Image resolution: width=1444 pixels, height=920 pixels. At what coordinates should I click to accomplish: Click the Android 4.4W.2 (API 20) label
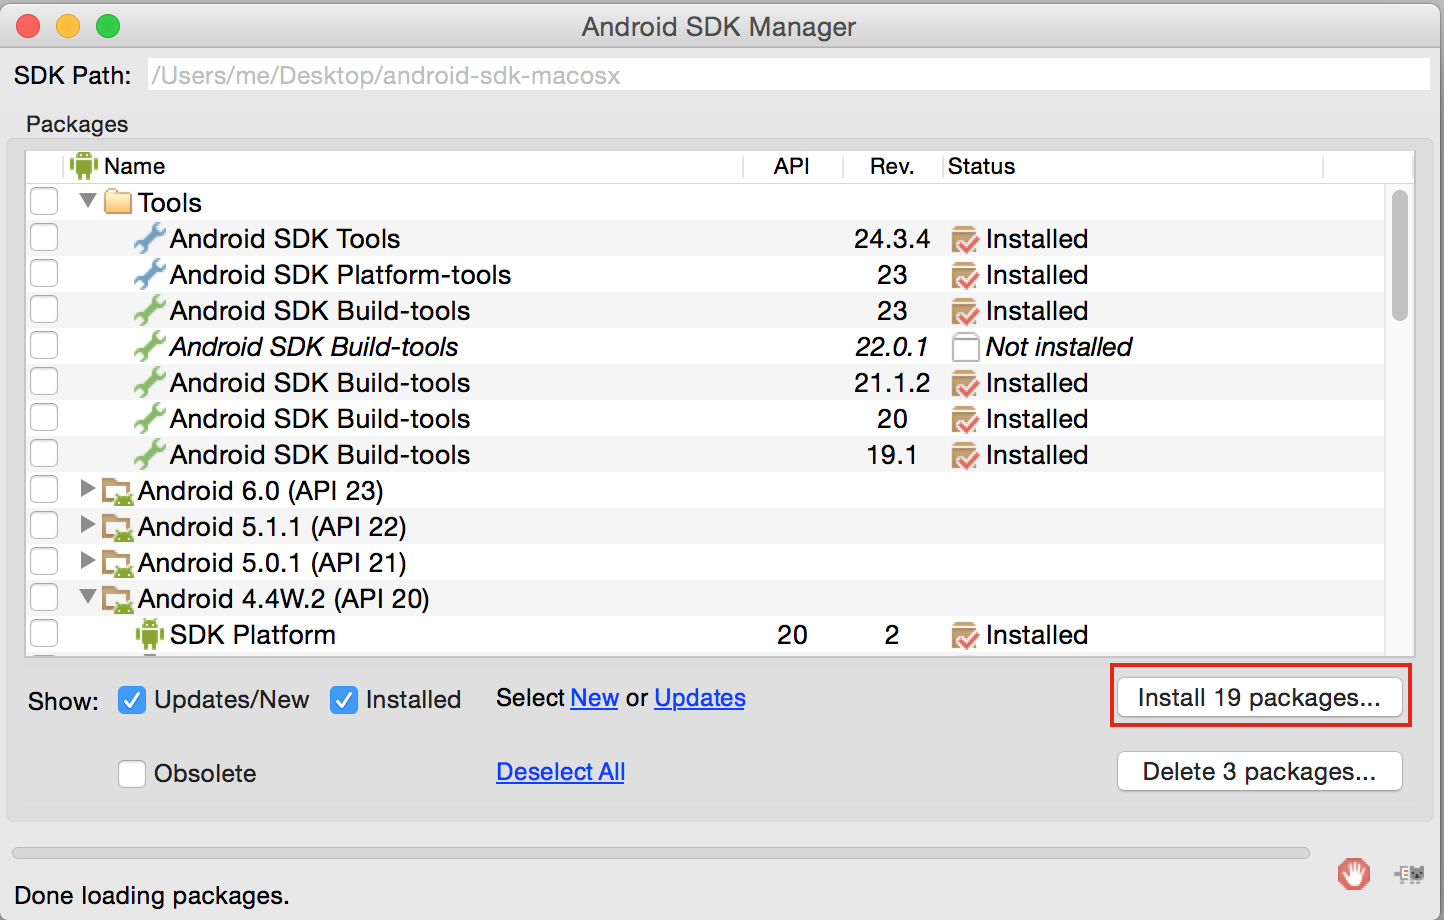tap(284, 599)
